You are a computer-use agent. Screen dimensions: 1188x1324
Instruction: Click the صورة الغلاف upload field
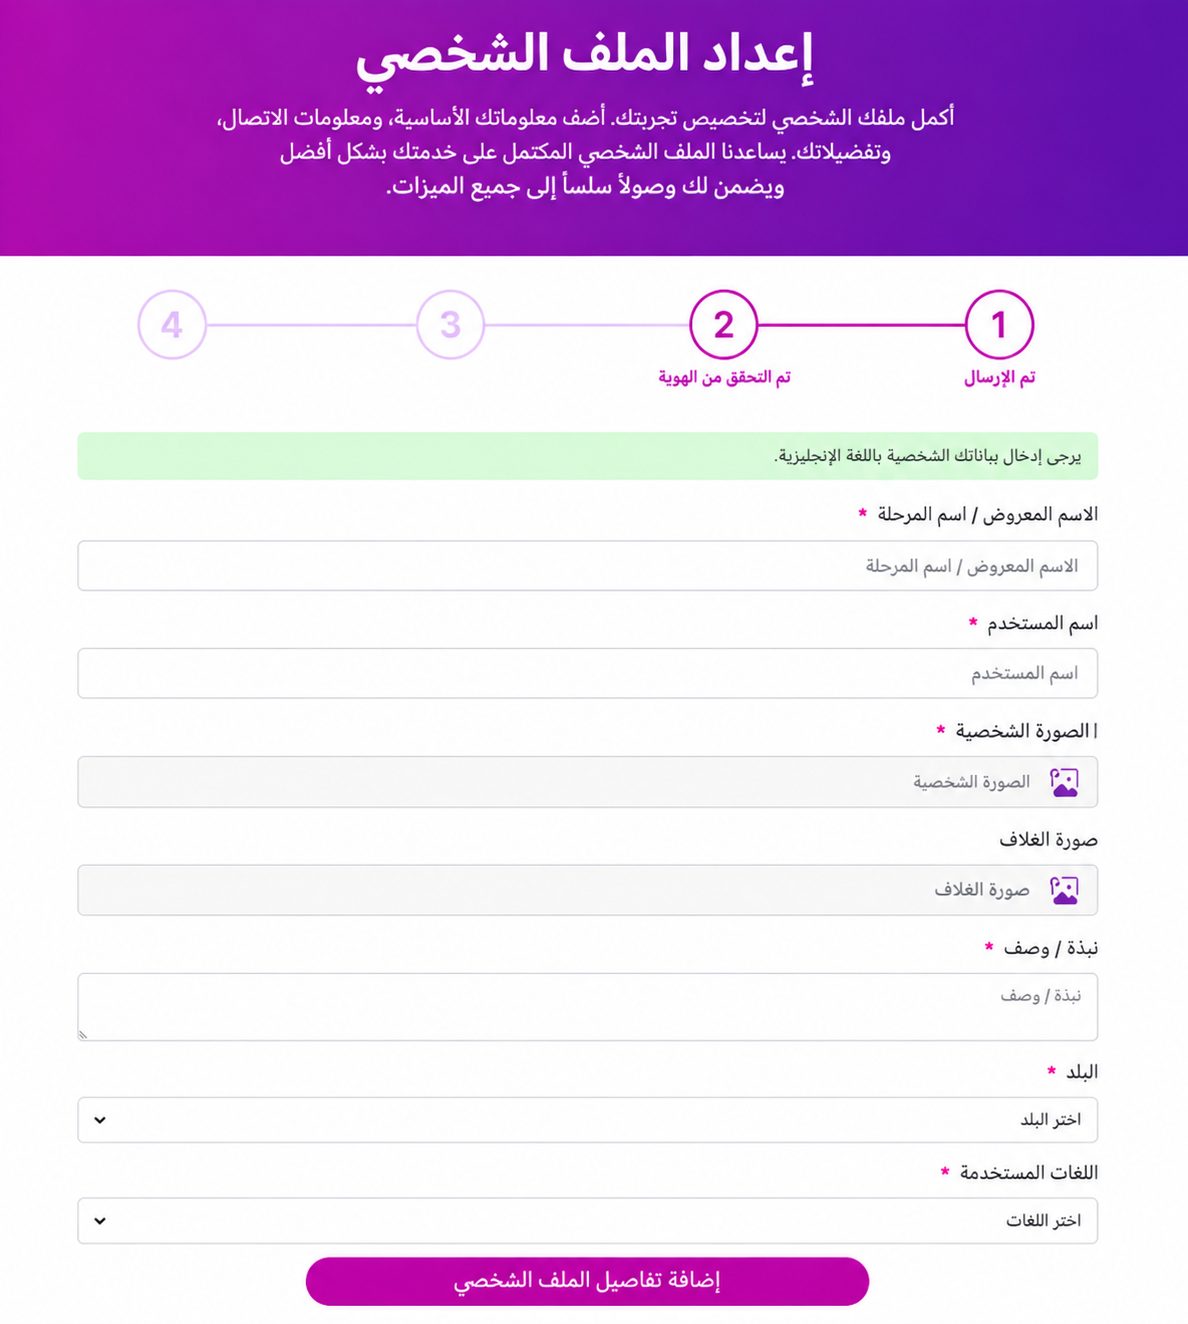click(x=588, y=890)
